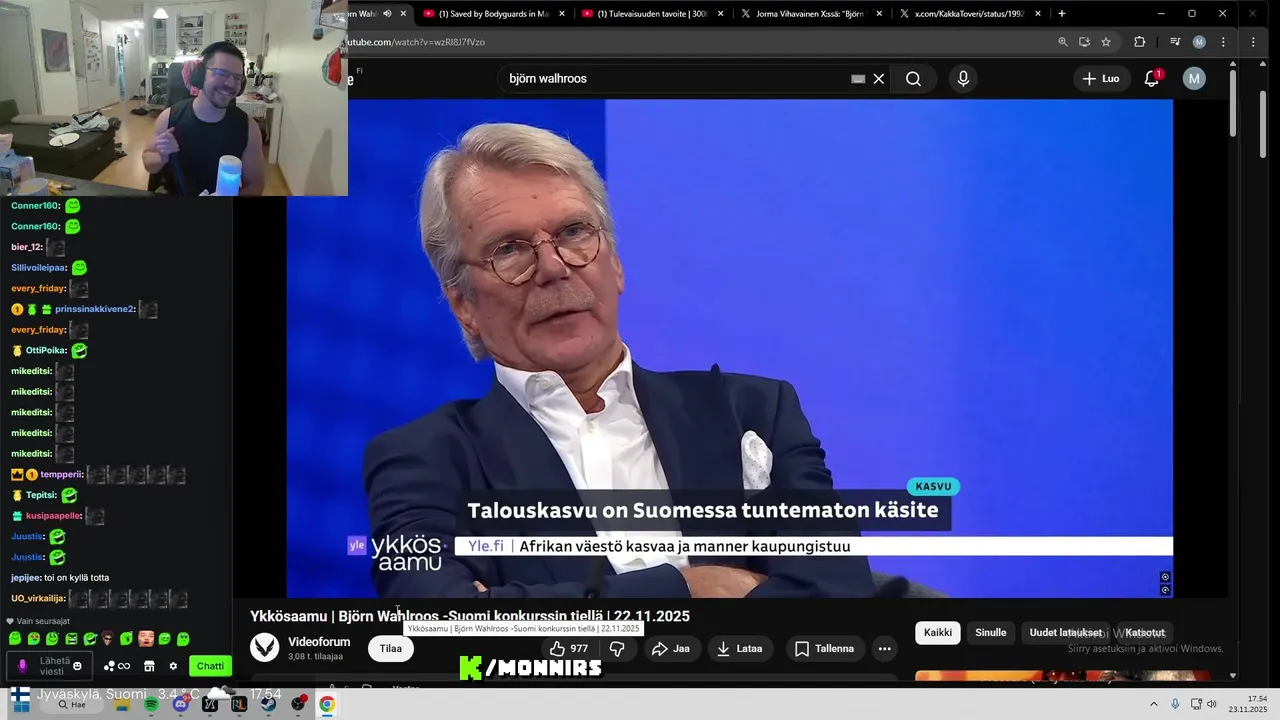Click the Luo create button
The image size is (1280, 720).
coord(1101,79)
